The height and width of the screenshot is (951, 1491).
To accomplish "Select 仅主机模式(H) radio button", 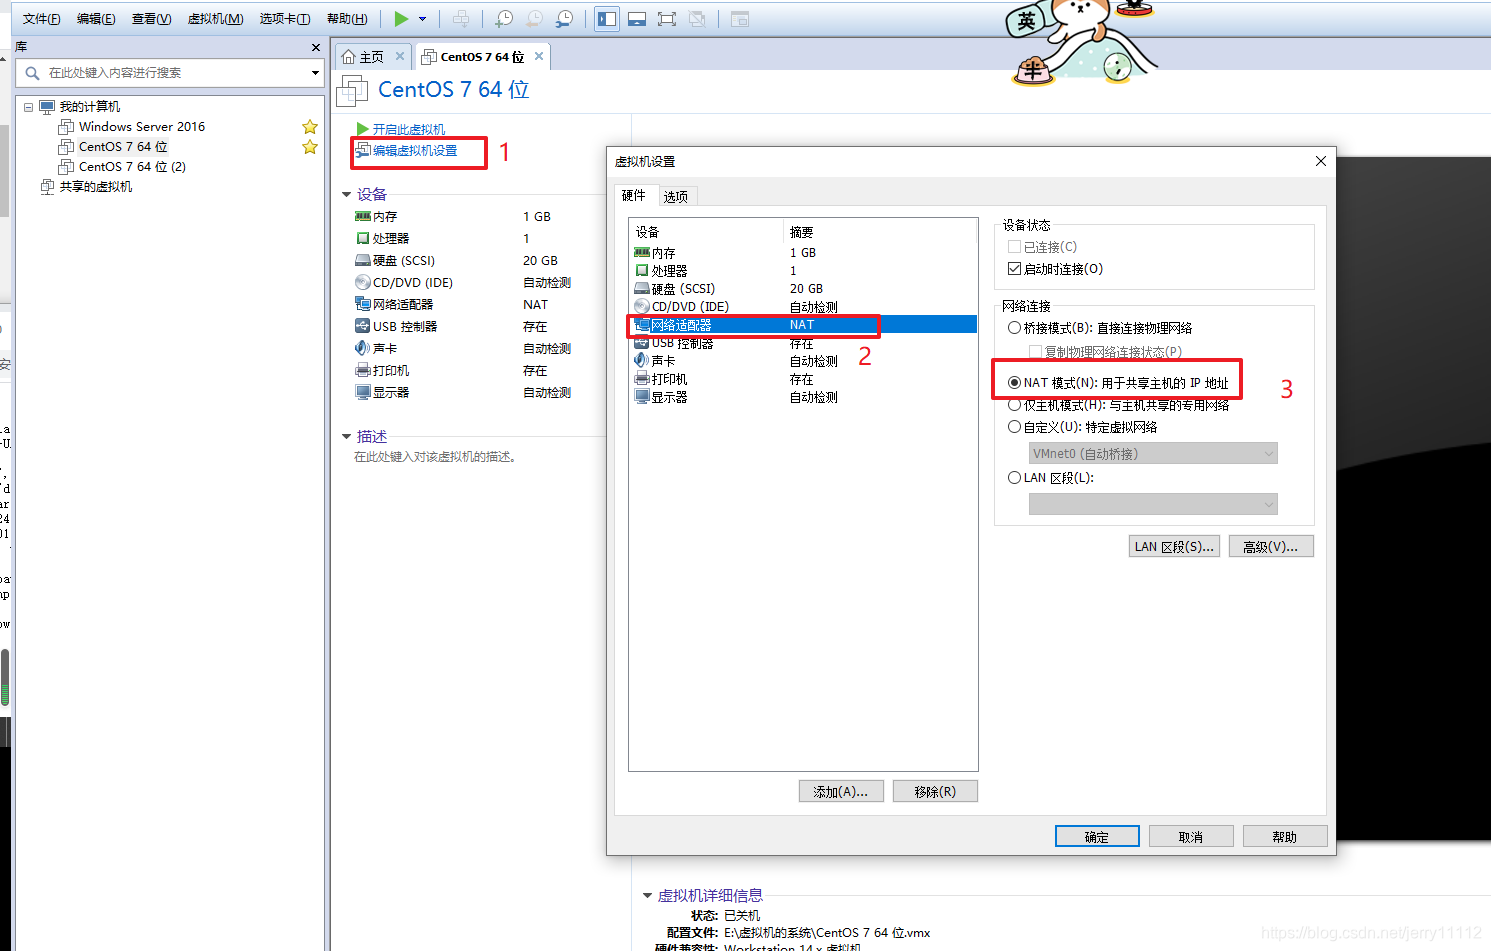I will 1015,405.
